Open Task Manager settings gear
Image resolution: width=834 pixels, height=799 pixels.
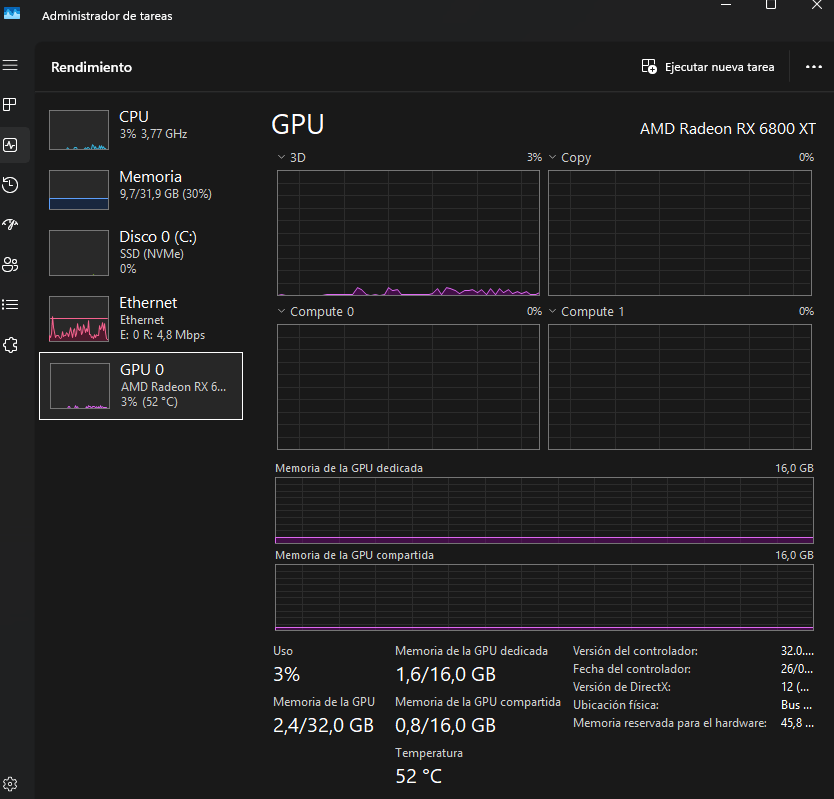coord(10,784)
